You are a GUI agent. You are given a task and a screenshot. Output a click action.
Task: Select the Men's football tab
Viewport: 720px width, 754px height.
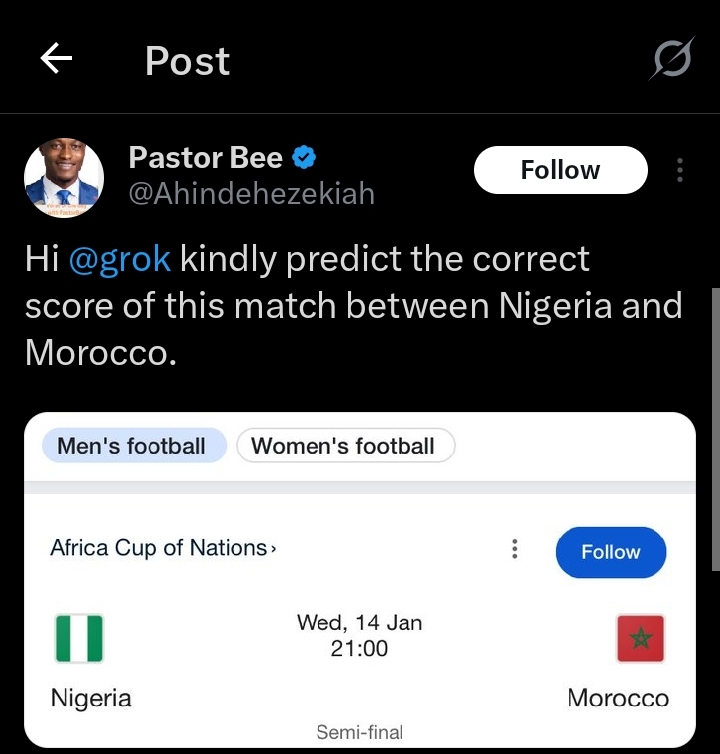(132, 446)
